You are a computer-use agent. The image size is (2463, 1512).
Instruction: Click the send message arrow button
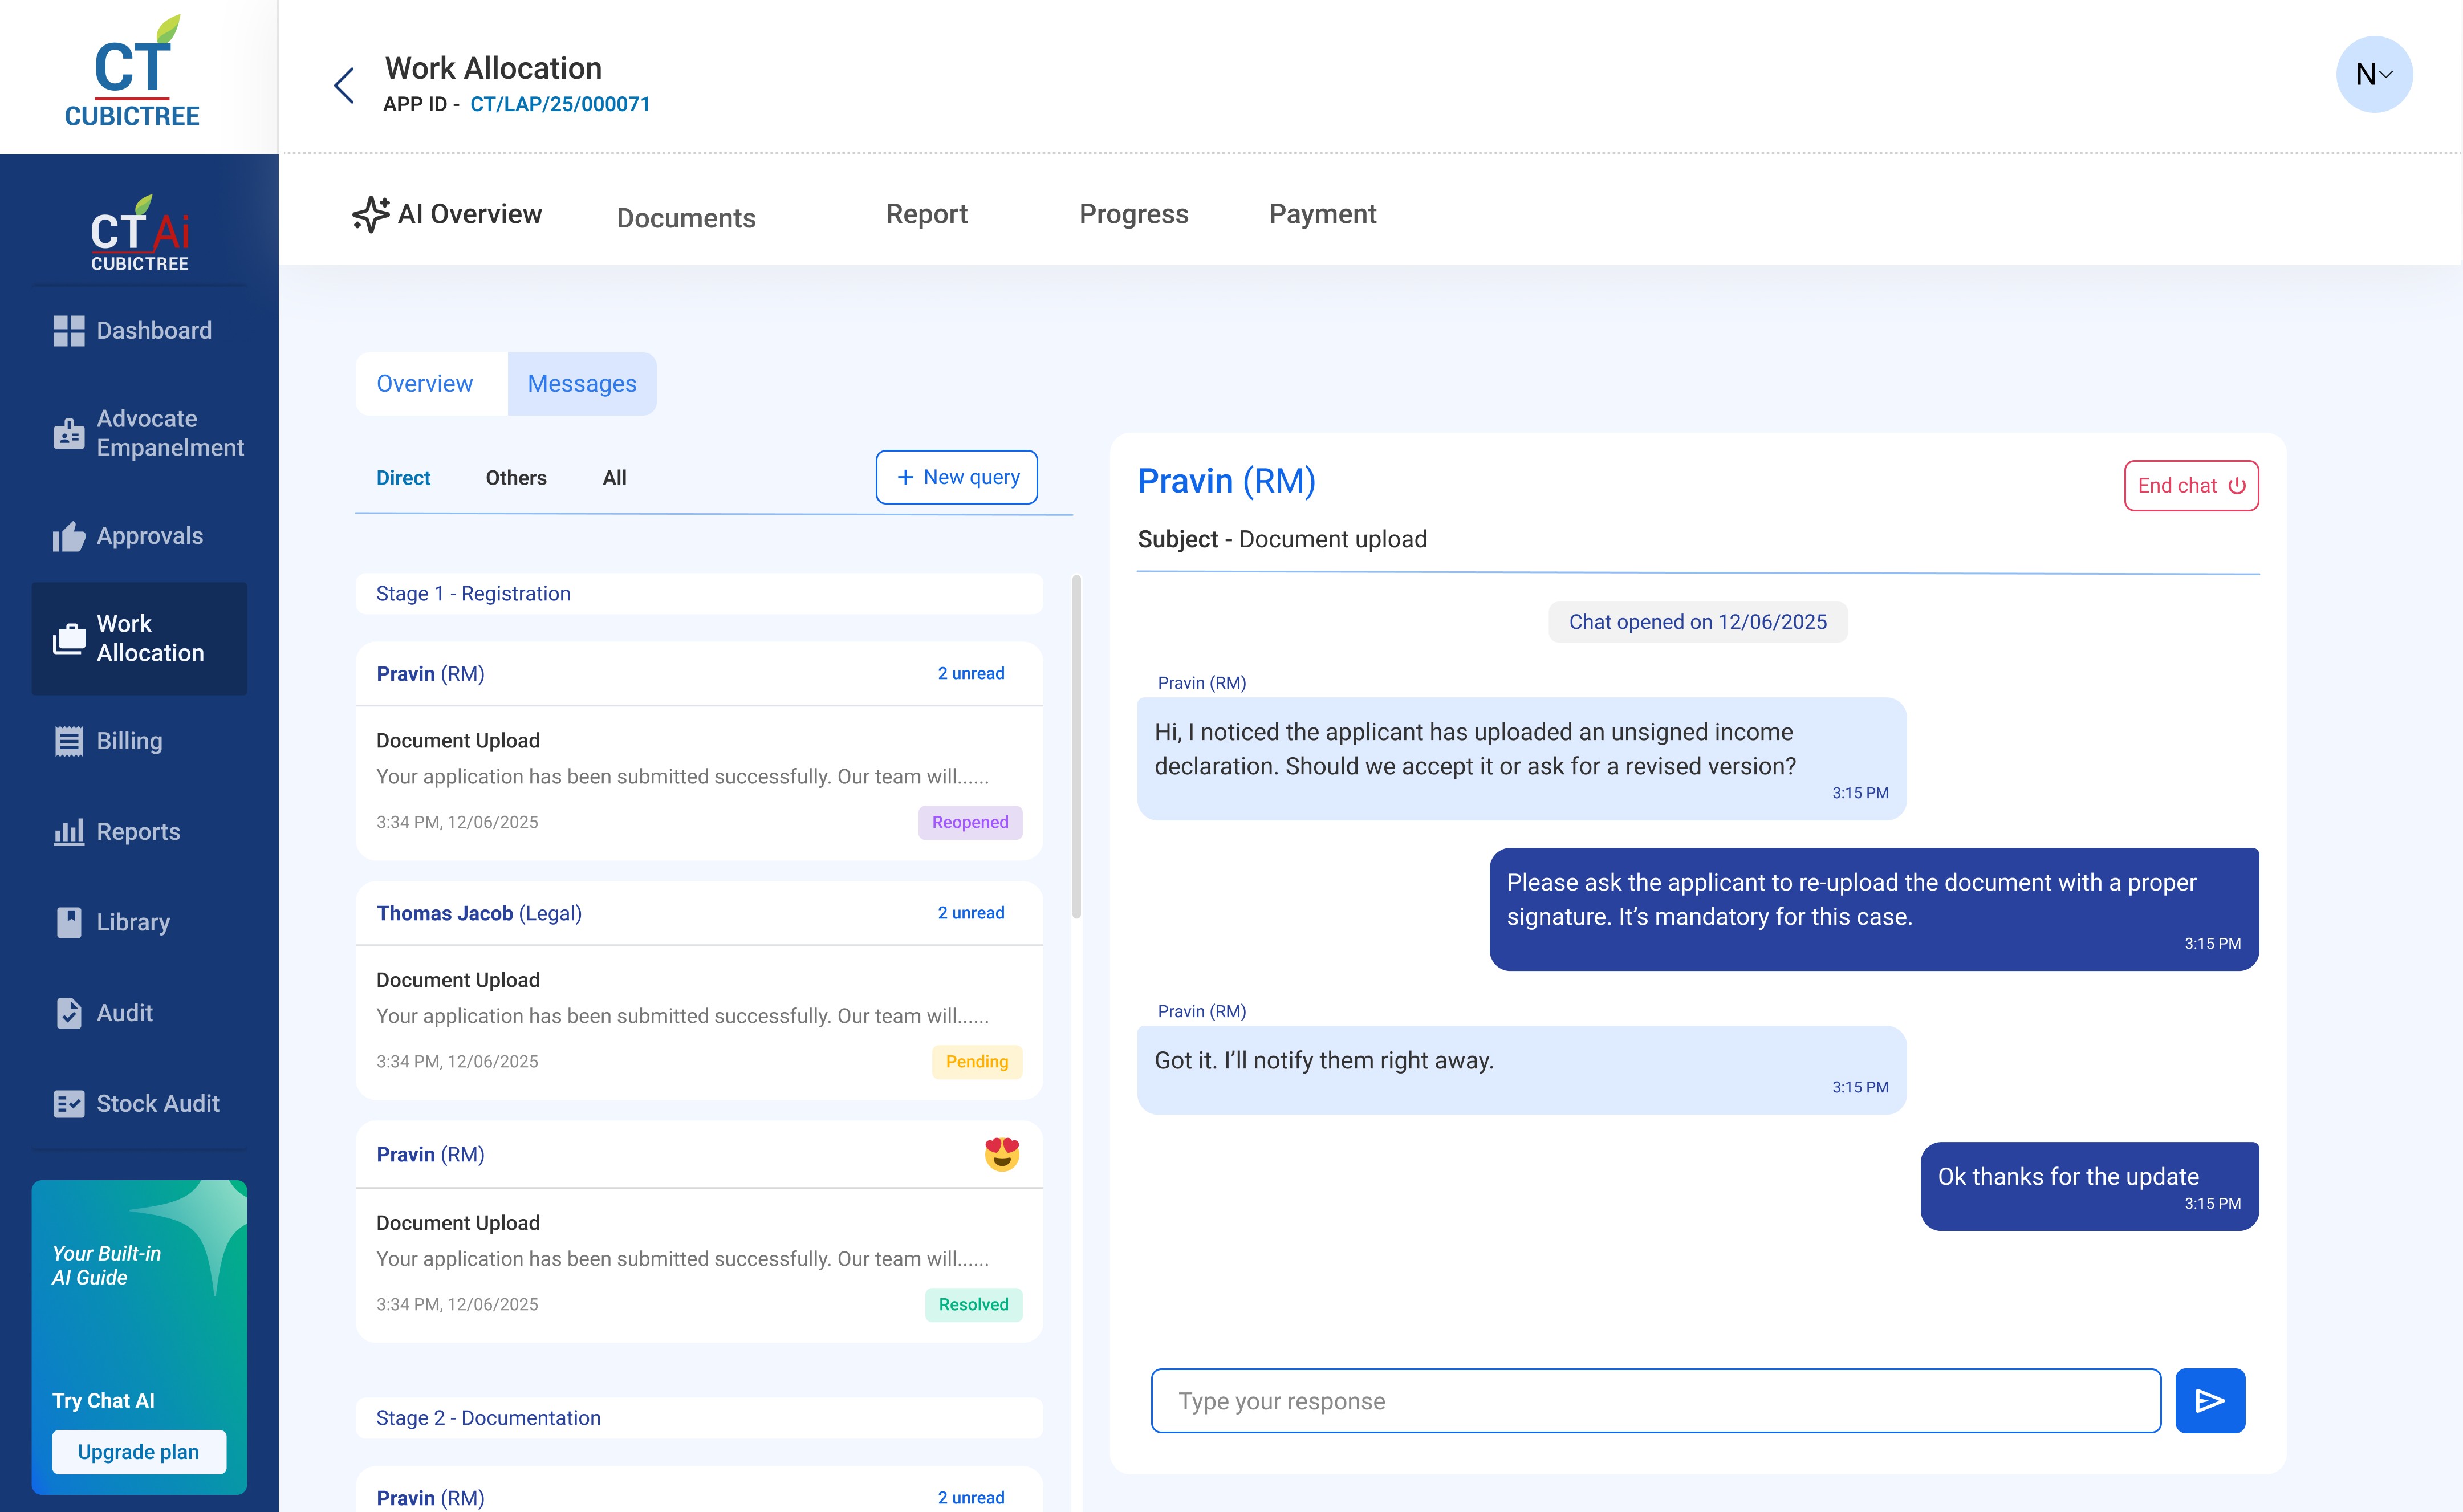coord(2209,1400)
